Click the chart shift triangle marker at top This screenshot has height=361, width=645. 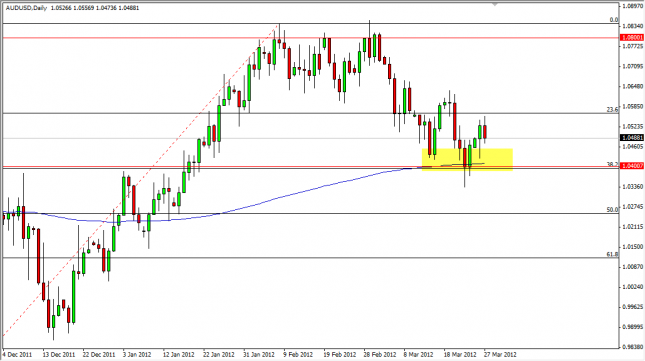tap(495, 4)
